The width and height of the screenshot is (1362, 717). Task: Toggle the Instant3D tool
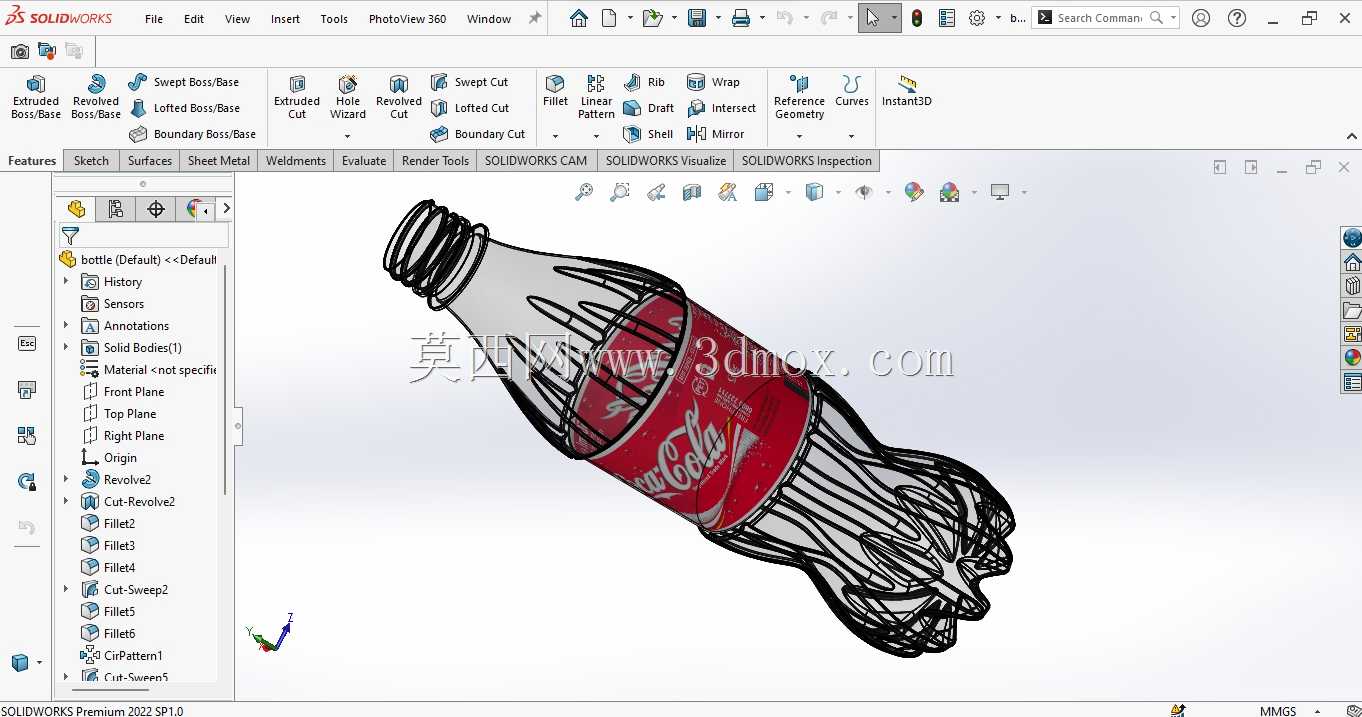(907, 90)
